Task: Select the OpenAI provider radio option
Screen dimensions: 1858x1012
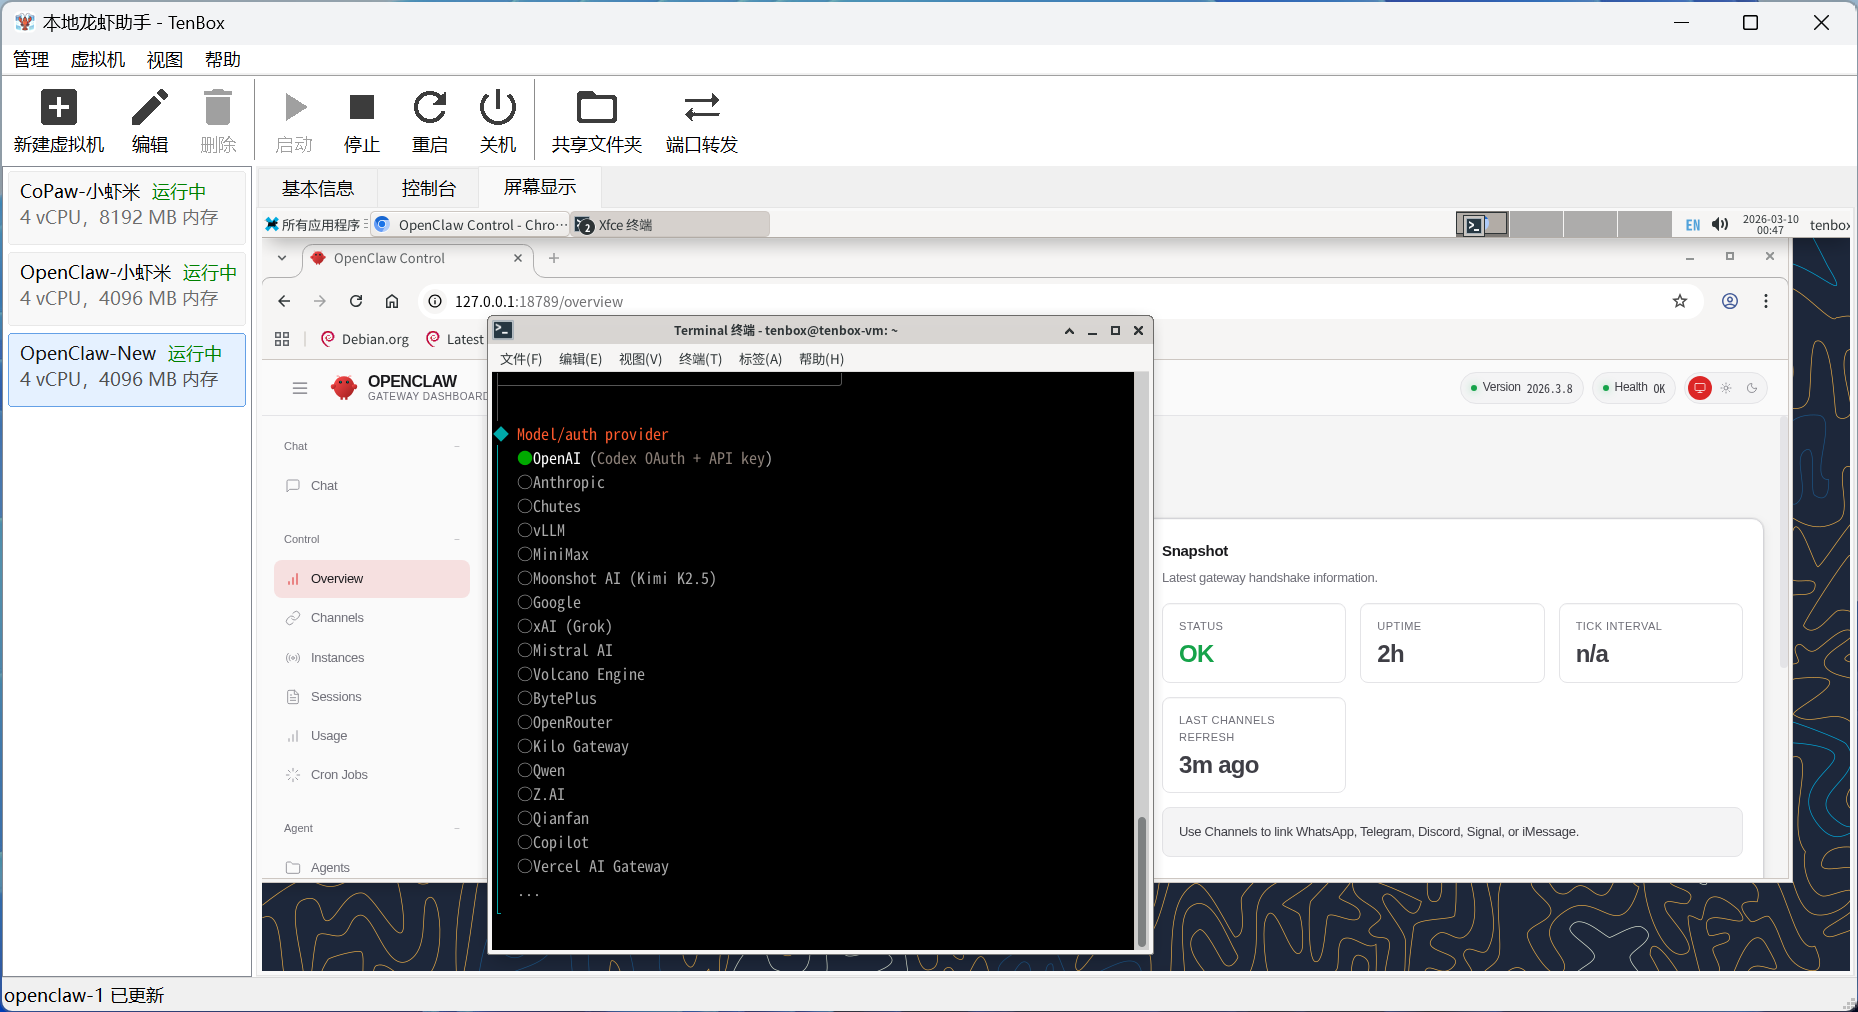Action: coord(644,458)
